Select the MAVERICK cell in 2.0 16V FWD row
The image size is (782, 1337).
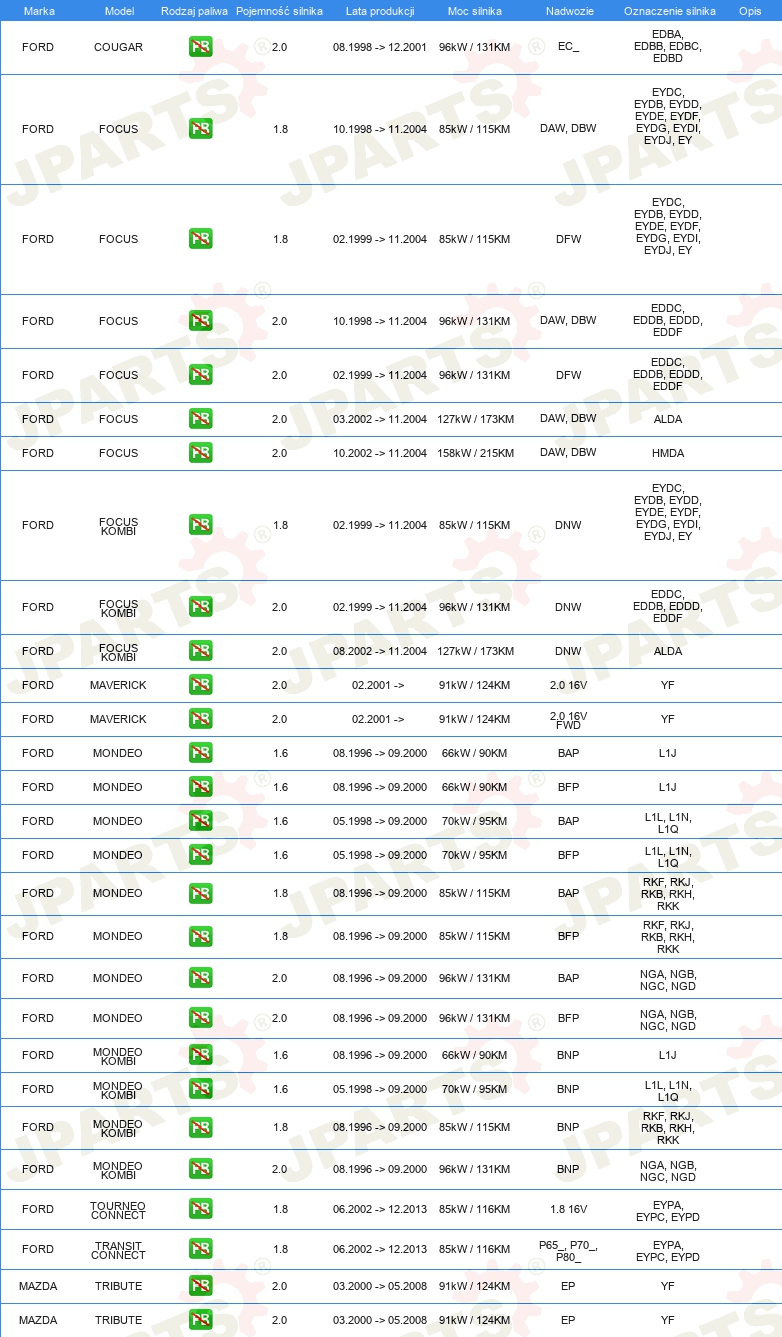point(118,719)
